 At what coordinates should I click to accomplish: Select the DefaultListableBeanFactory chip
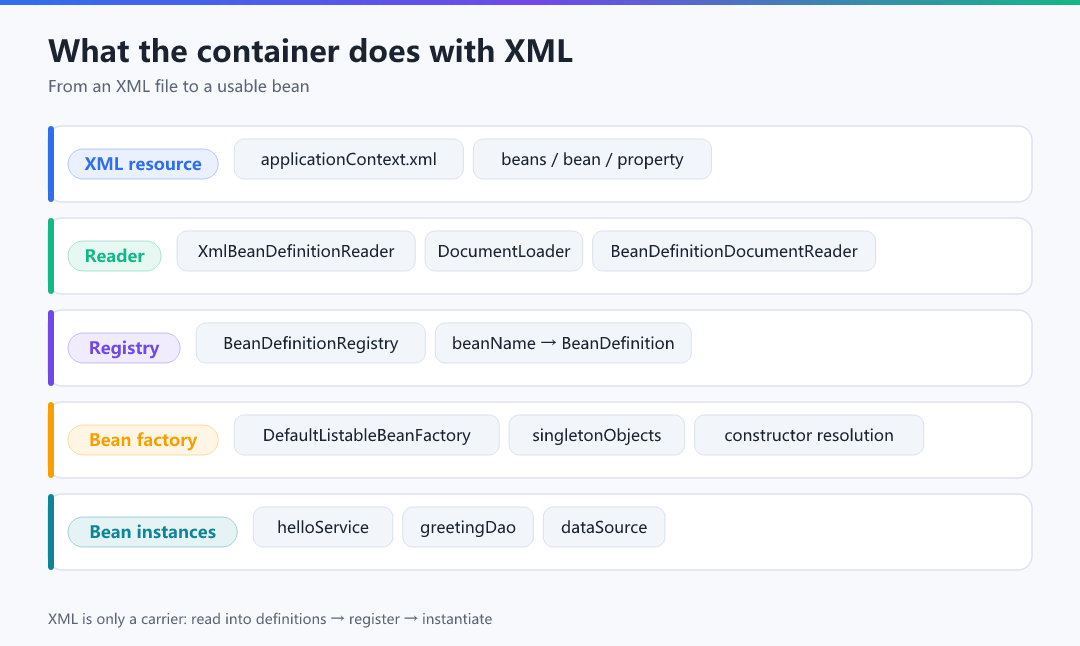366,435
